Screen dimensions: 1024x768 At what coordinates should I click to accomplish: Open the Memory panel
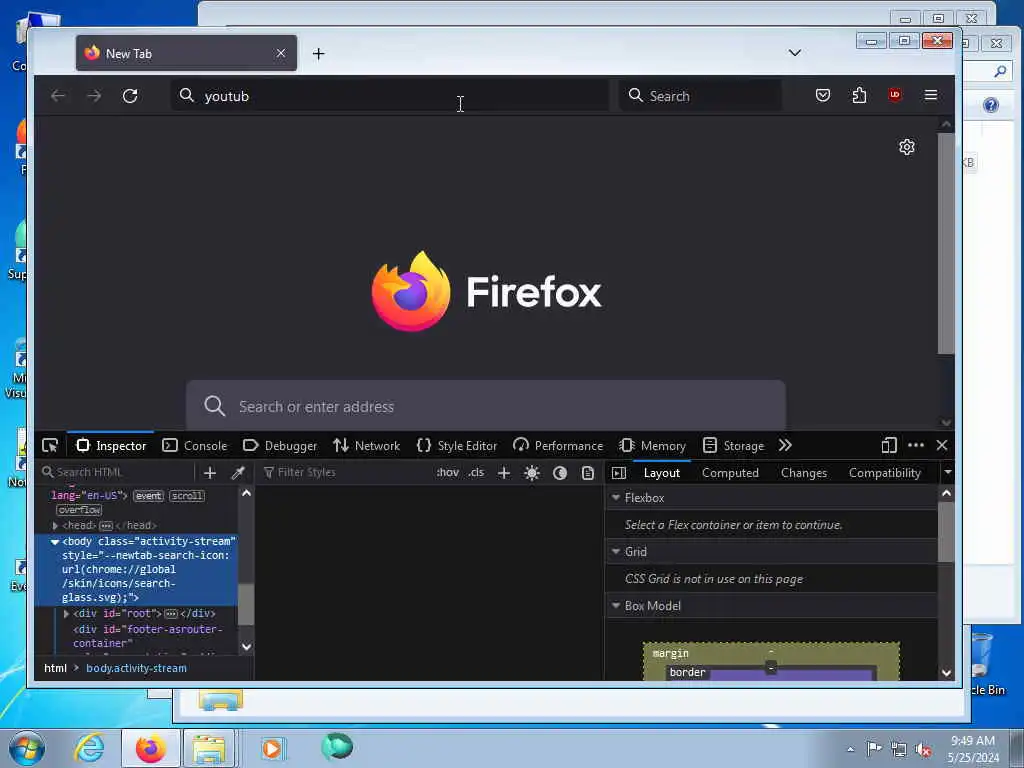point(652,445)
